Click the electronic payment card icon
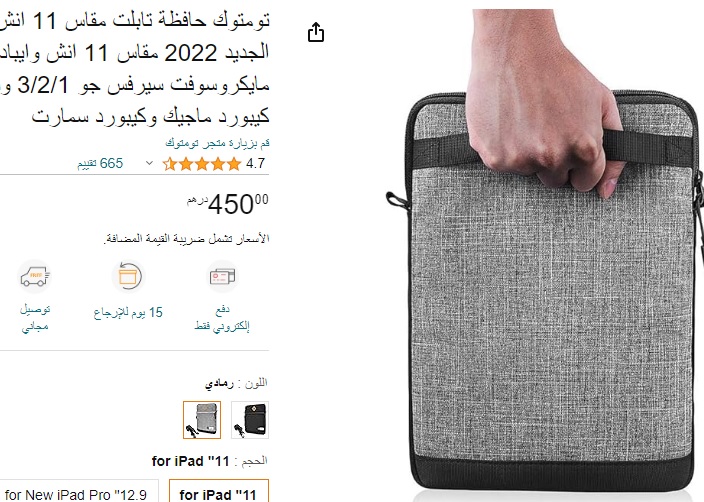This screenshot has width=704, height=502. [x=222, y=276]
